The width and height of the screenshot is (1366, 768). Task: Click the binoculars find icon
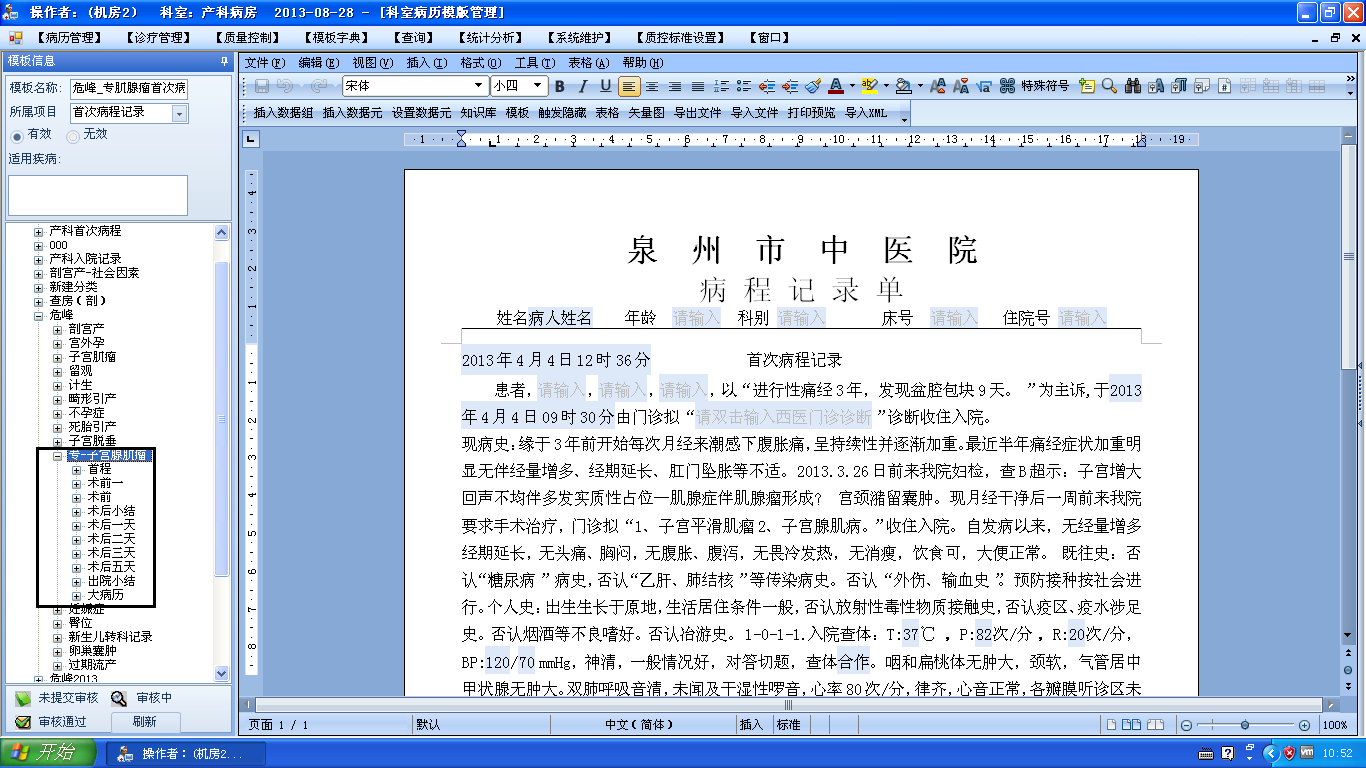[x=1133, y=86]
